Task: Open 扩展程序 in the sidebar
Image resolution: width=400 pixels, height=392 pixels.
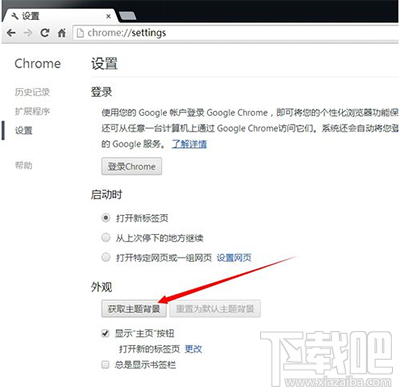Action: pyautogui.click(x=32, y=111)
